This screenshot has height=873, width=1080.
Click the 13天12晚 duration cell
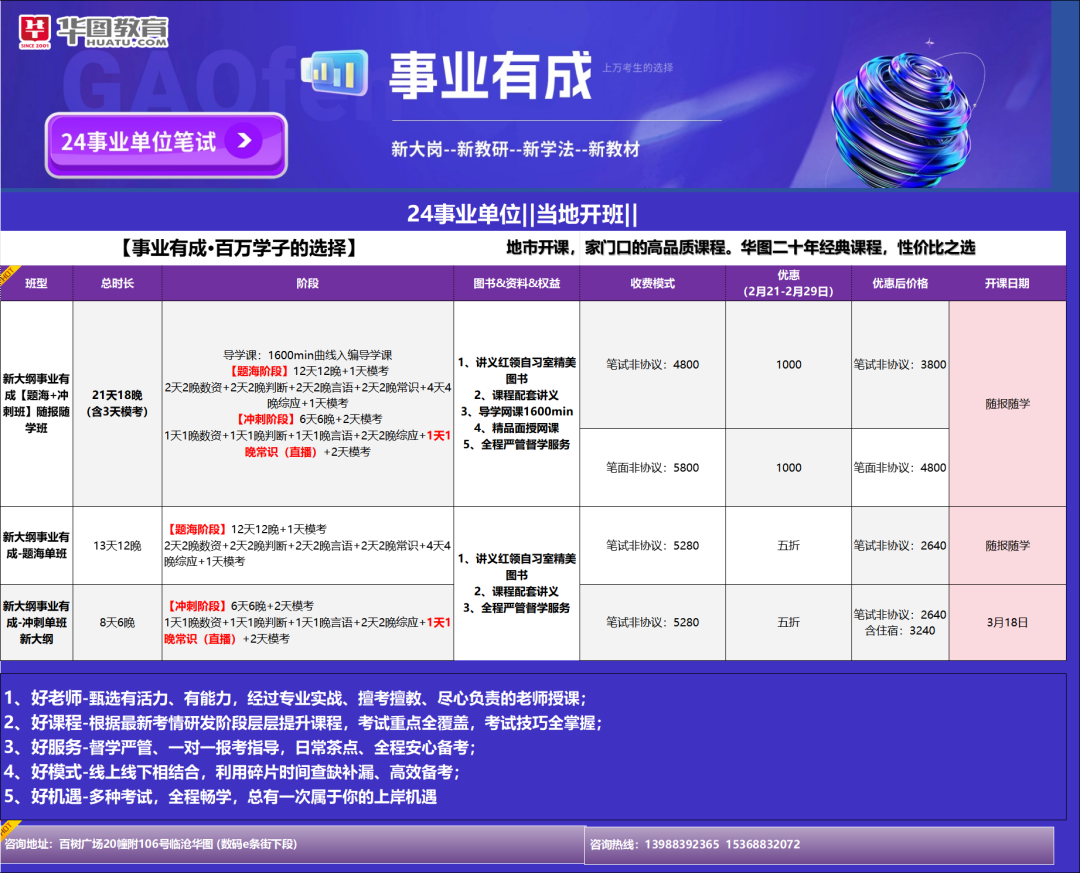pyautogui.click(x=117, y=545)
